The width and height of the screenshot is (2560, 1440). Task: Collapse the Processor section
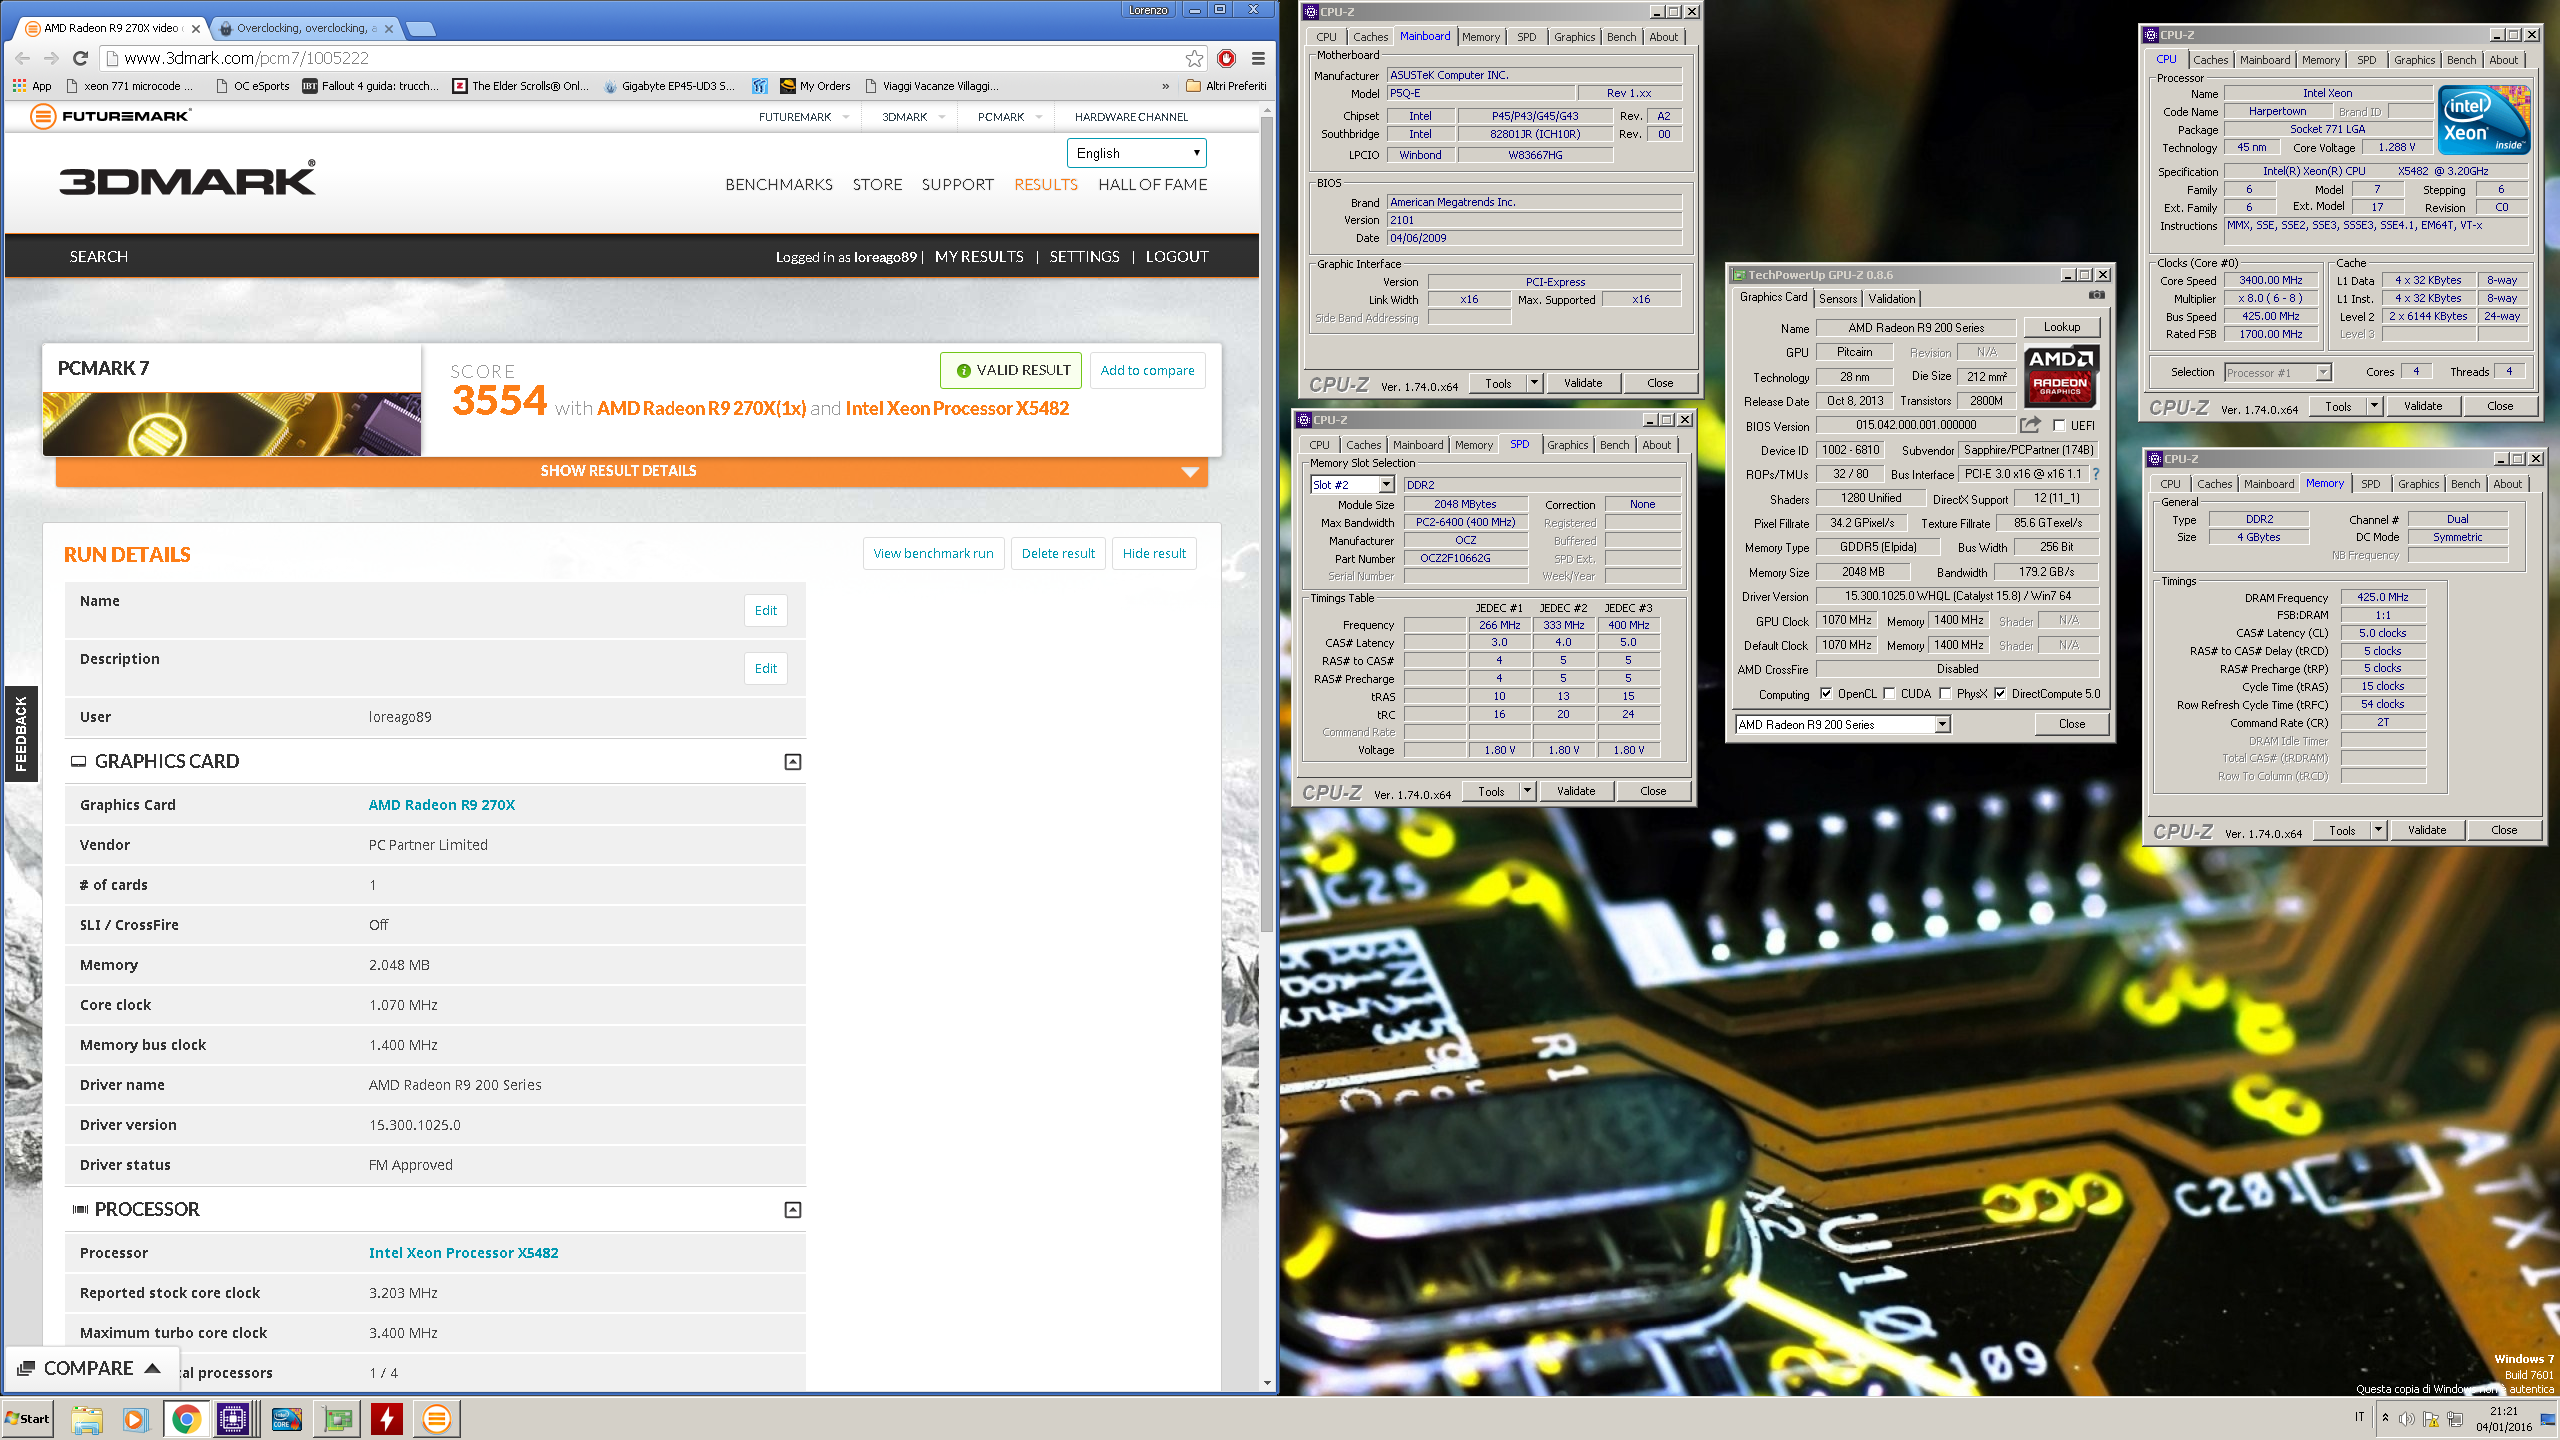click(793, 1210)
